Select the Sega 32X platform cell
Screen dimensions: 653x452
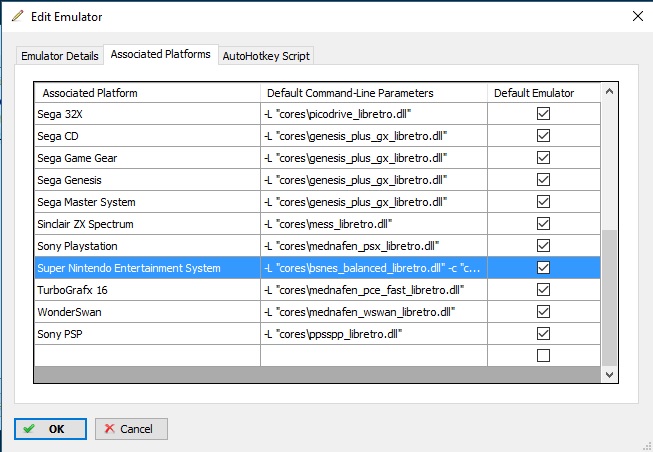click(147, 114)
